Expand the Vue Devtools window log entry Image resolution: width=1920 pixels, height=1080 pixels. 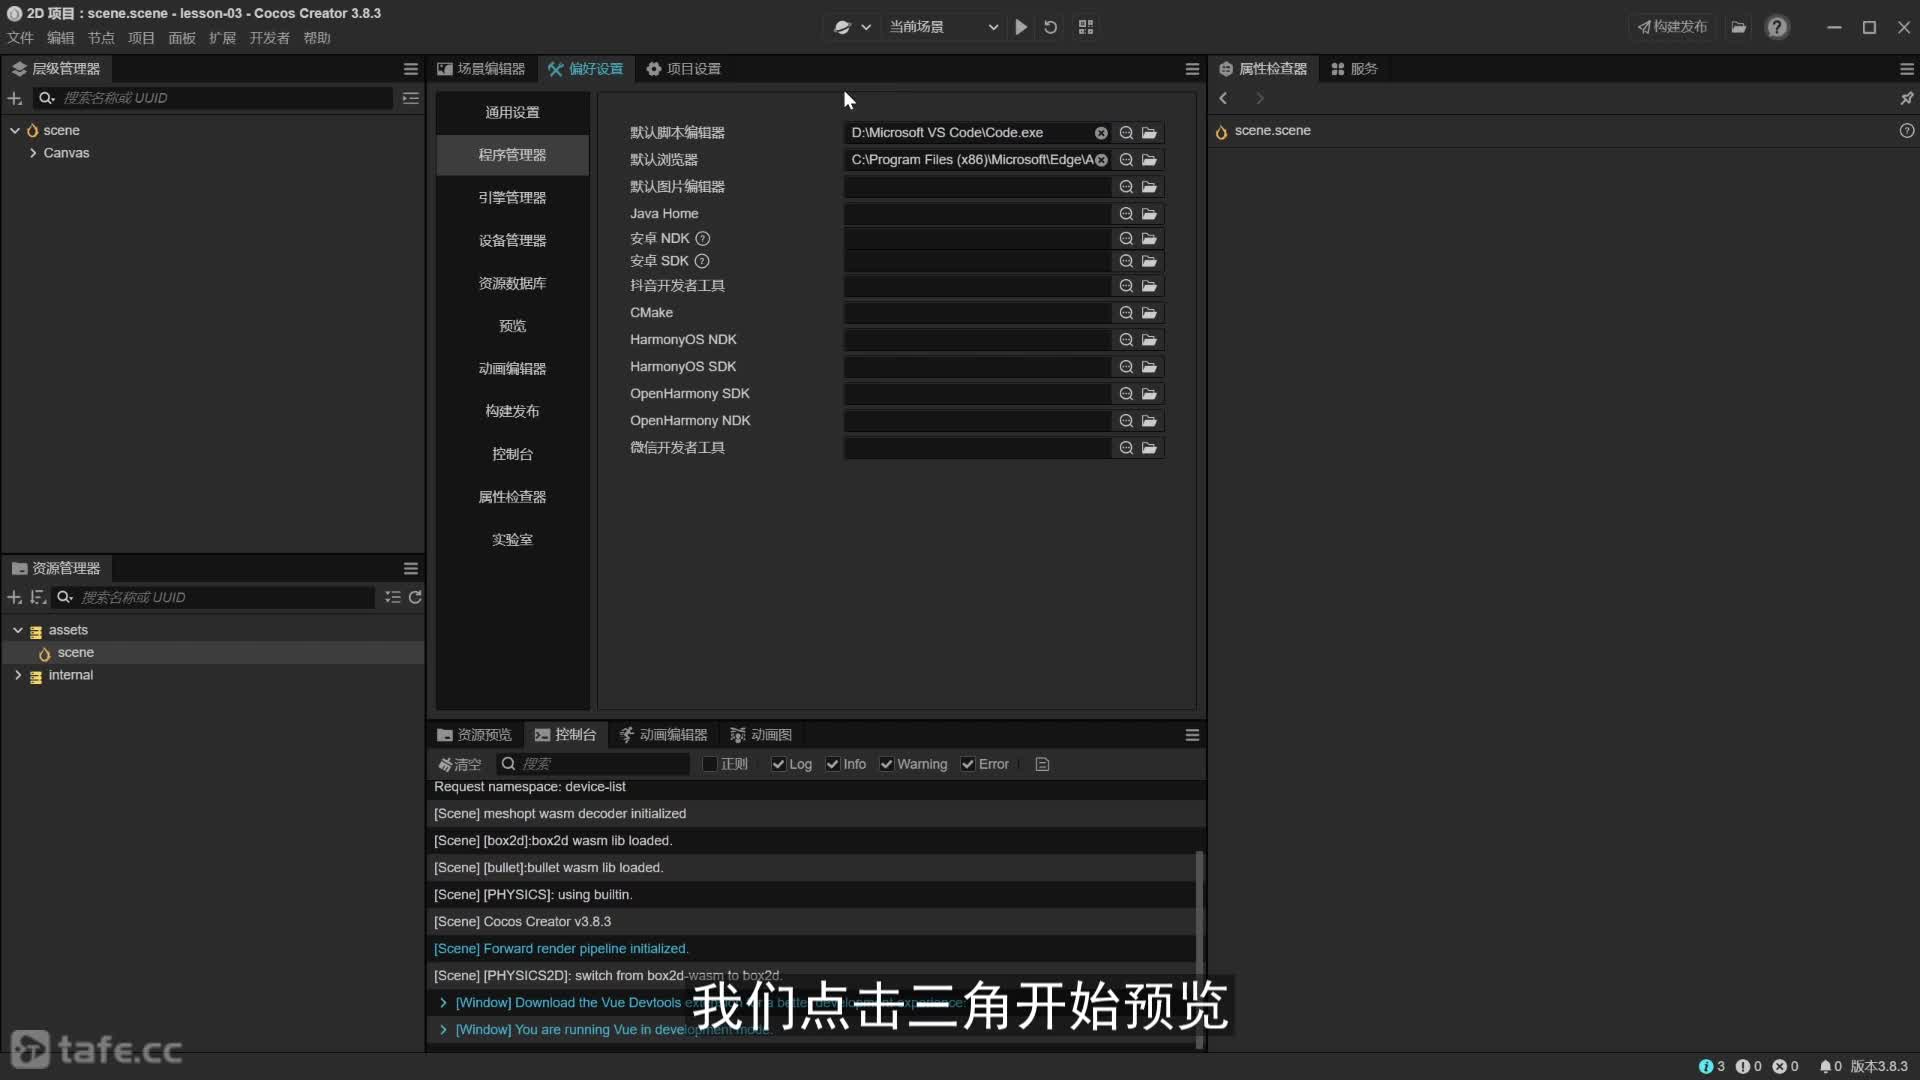443,1002
